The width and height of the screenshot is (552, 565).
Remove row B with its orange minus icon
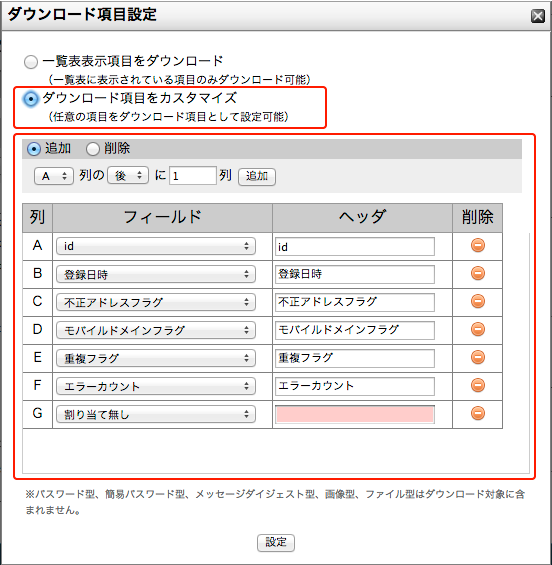(x=478, y=273)
